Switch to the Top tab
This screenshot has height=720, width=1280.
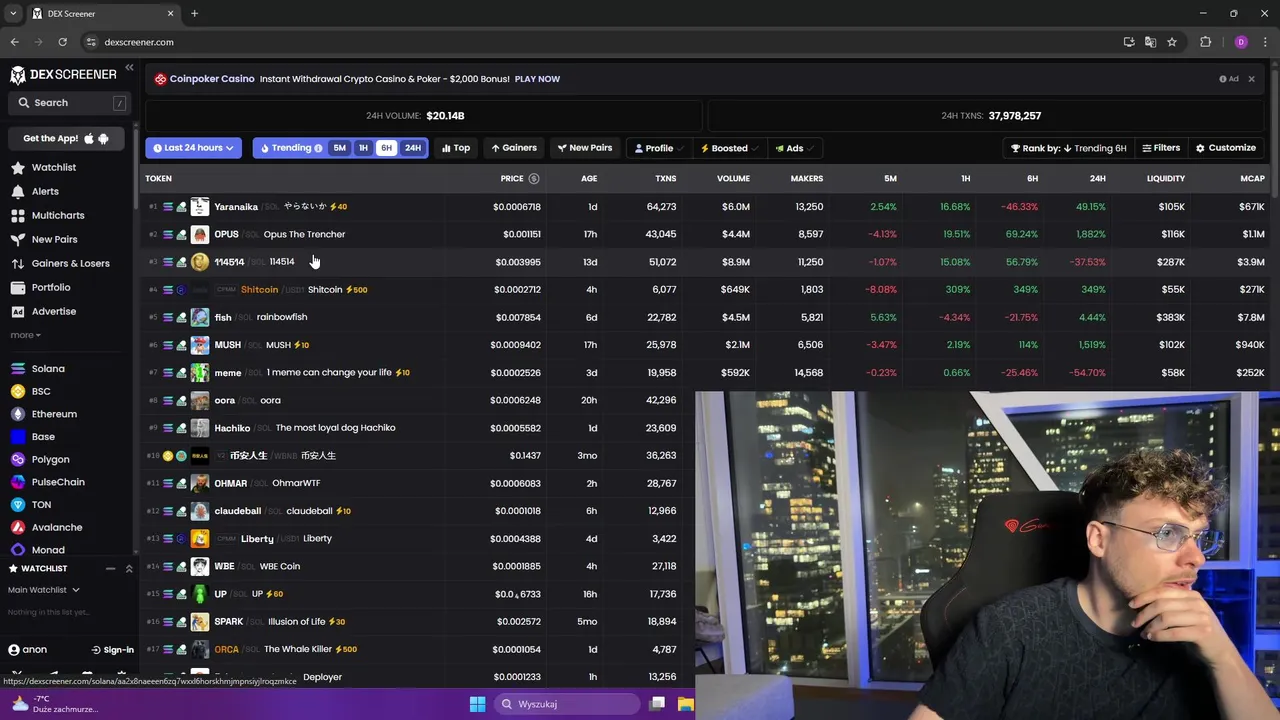(456, 148)
